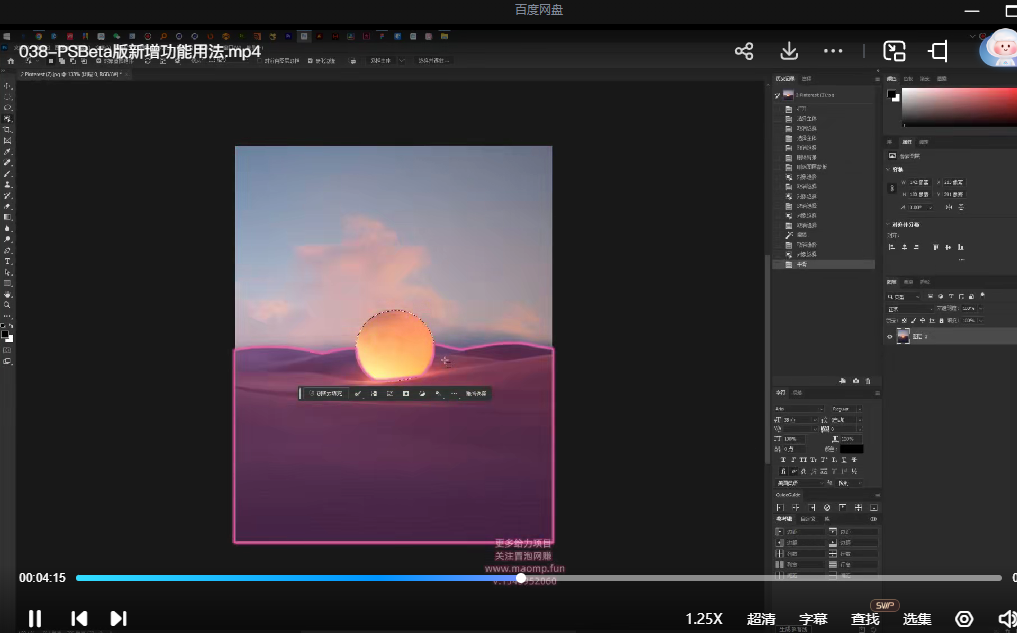Screen dimensions: 1017x633
Task: Select the Clone Stamp tool
Action: [8, 185]
